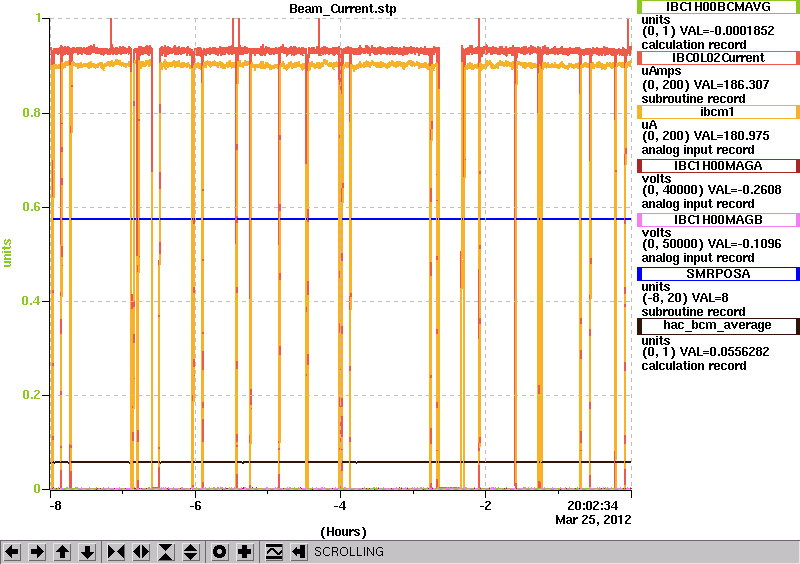This screenshot has height=564, width=800.
Task: Pan the plot right with the right arrow
Action: (x=37, y=552)
